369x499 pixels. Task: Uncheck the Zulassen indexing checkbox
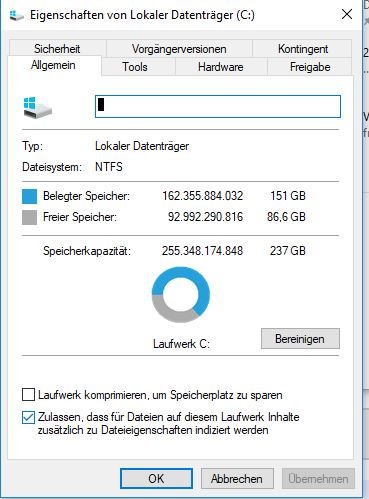(x=28, y=417)
